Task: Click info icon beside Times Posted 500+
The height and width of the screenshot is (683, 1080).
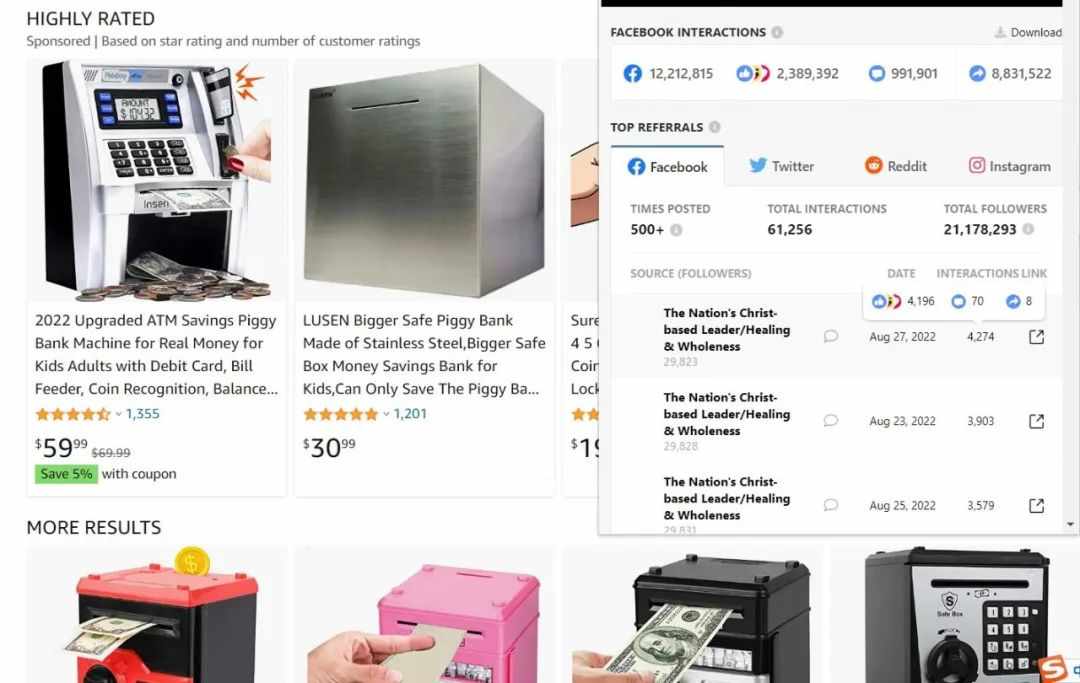Action: (676, 230)
